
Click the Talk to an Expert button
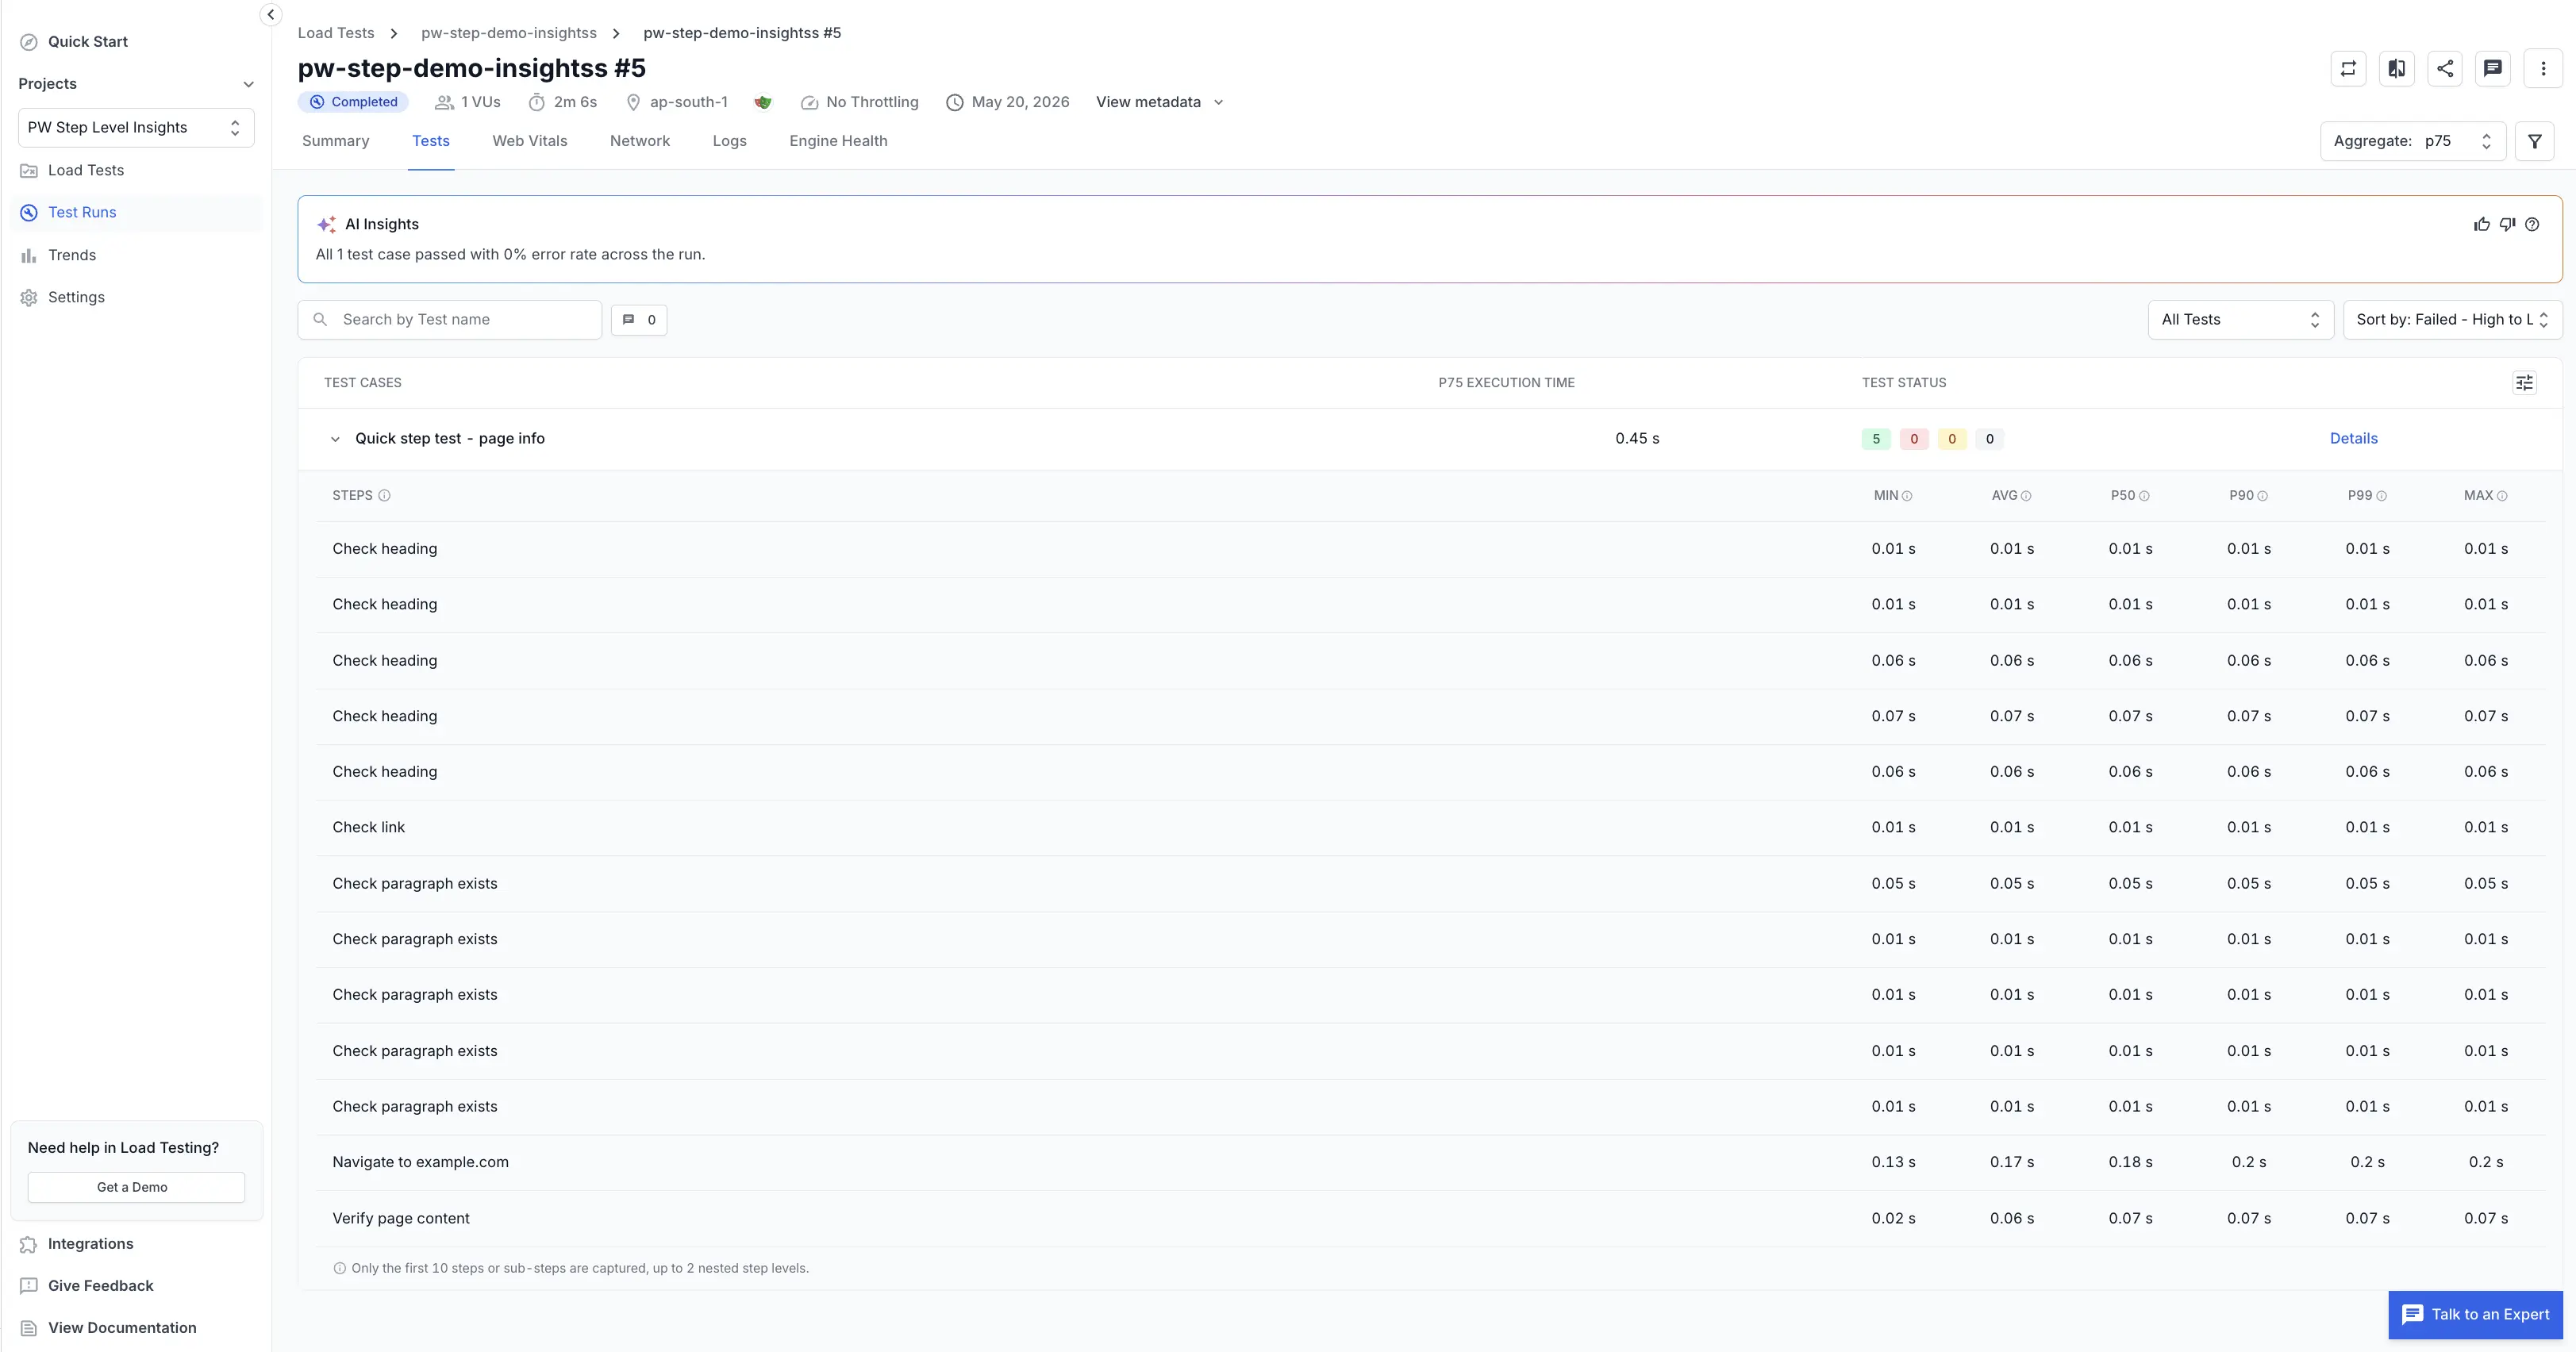pos(2475,1314)
